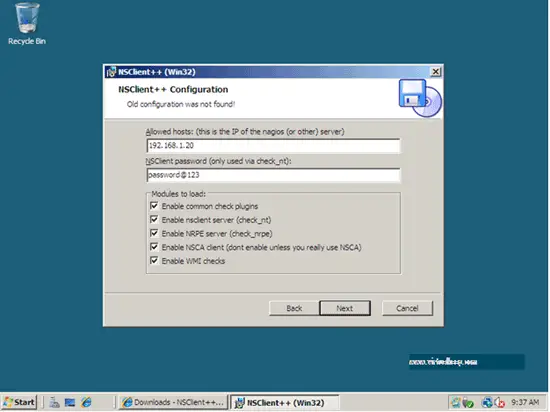Go Back to the previous setup step
The height and width of the screenshot is (412, 550).
pyautogui.click(x=294, y=308)
